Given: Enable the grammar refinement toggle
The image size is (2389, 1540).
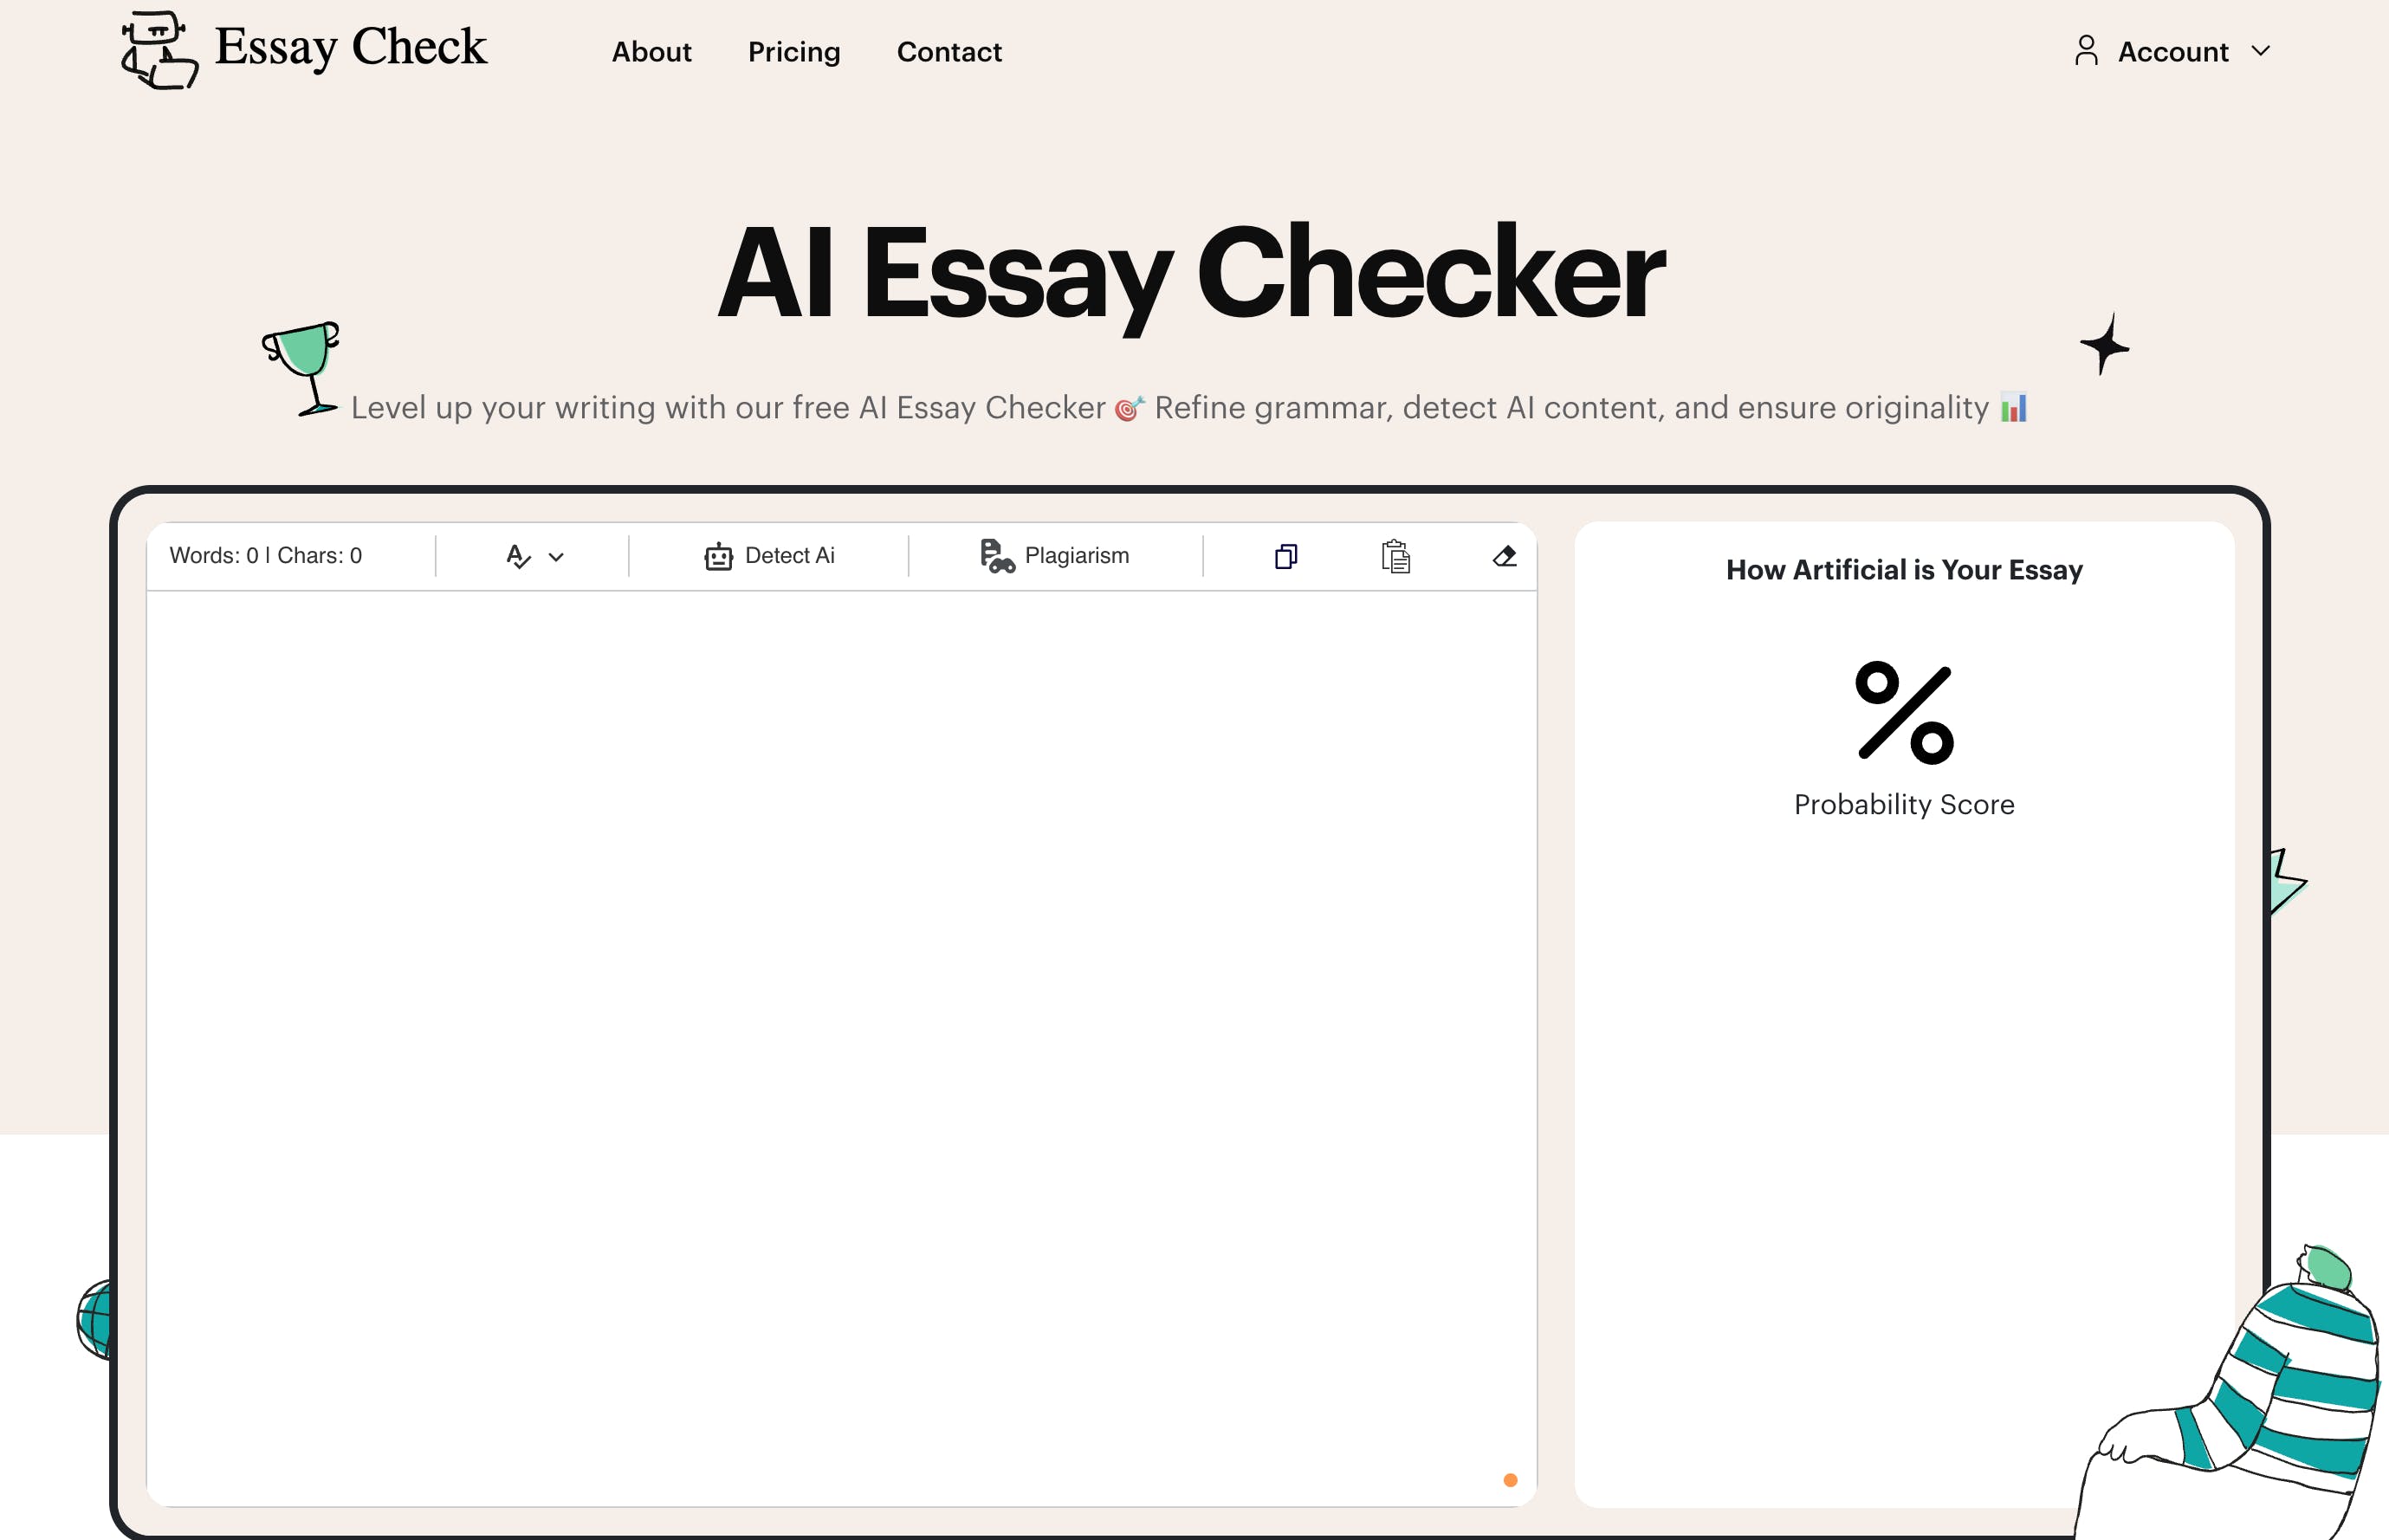Looking at the screenshot, I should [x=531, y=554].
